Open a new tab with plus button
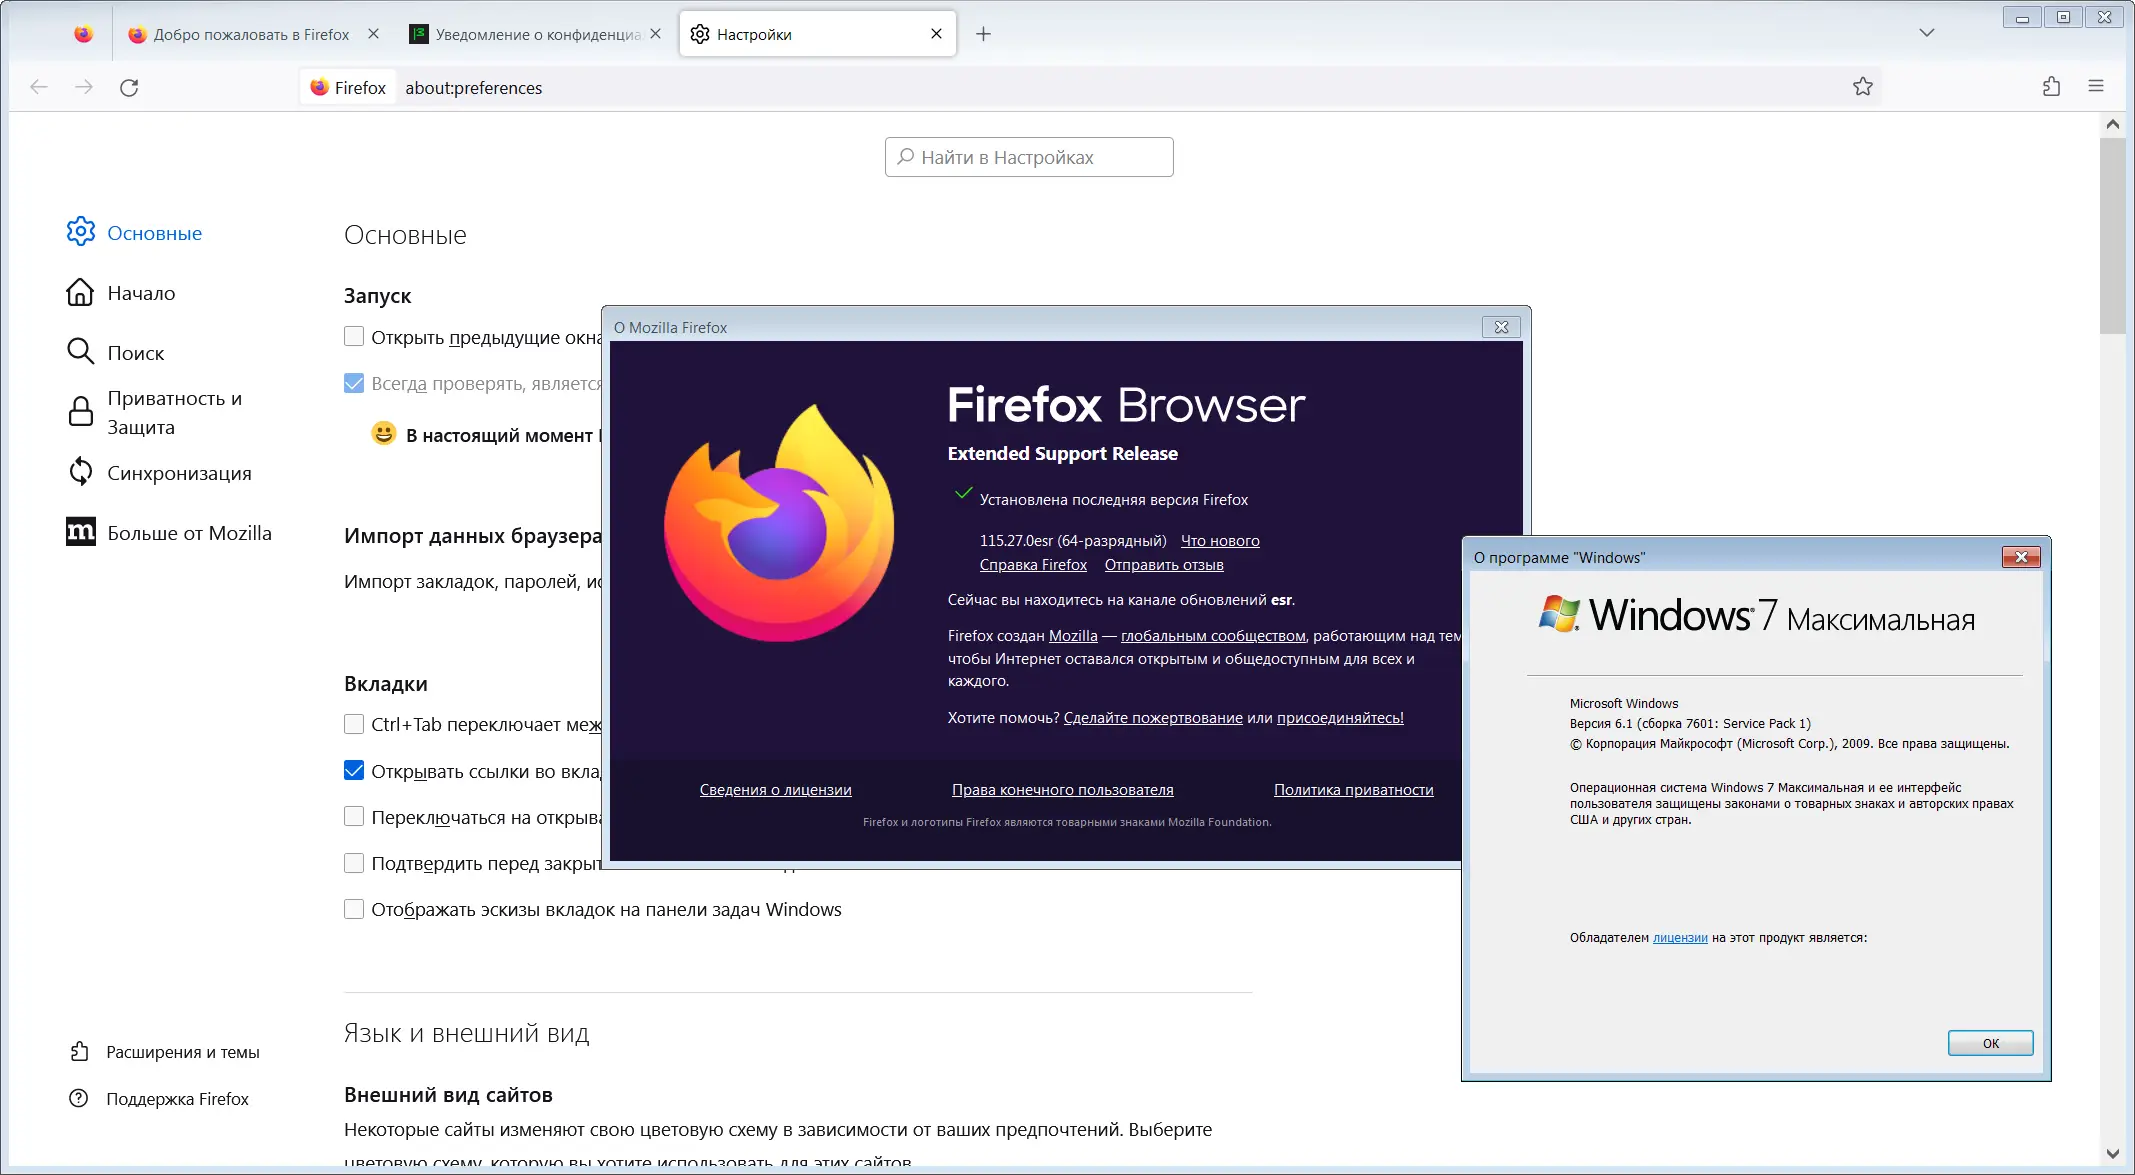The height and width of the screenshot is (1175, 2135). tap(983, 34)
